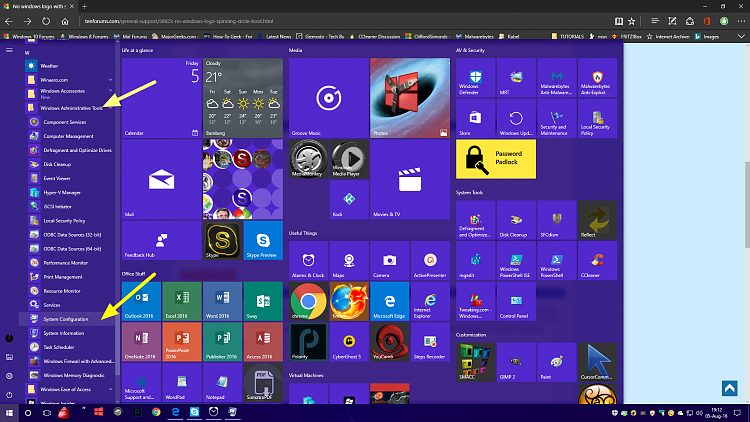Open Internet Explorer tile

click(x=430, y=301)
